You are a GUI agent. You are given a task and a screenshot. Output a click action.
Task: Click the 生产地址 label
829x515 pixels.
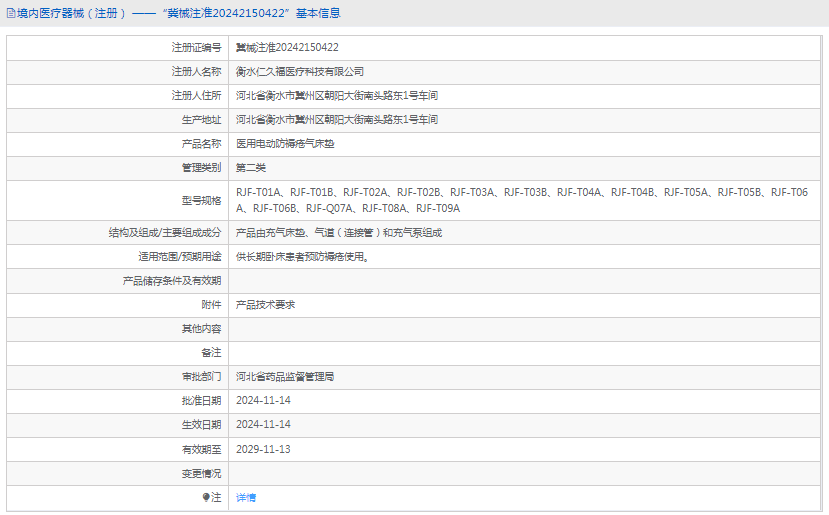[x=201, y=120]
